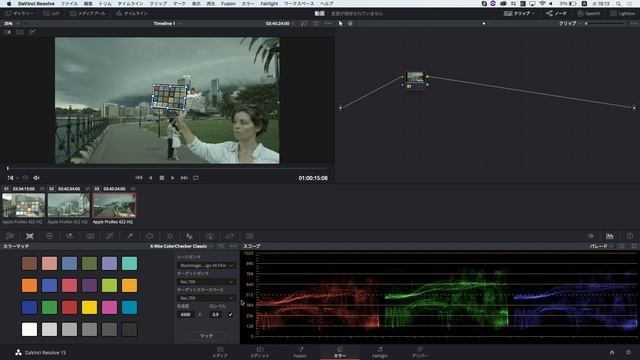Toggle the LUT browser panel
The image size is (640, 360).
point(51,13)
